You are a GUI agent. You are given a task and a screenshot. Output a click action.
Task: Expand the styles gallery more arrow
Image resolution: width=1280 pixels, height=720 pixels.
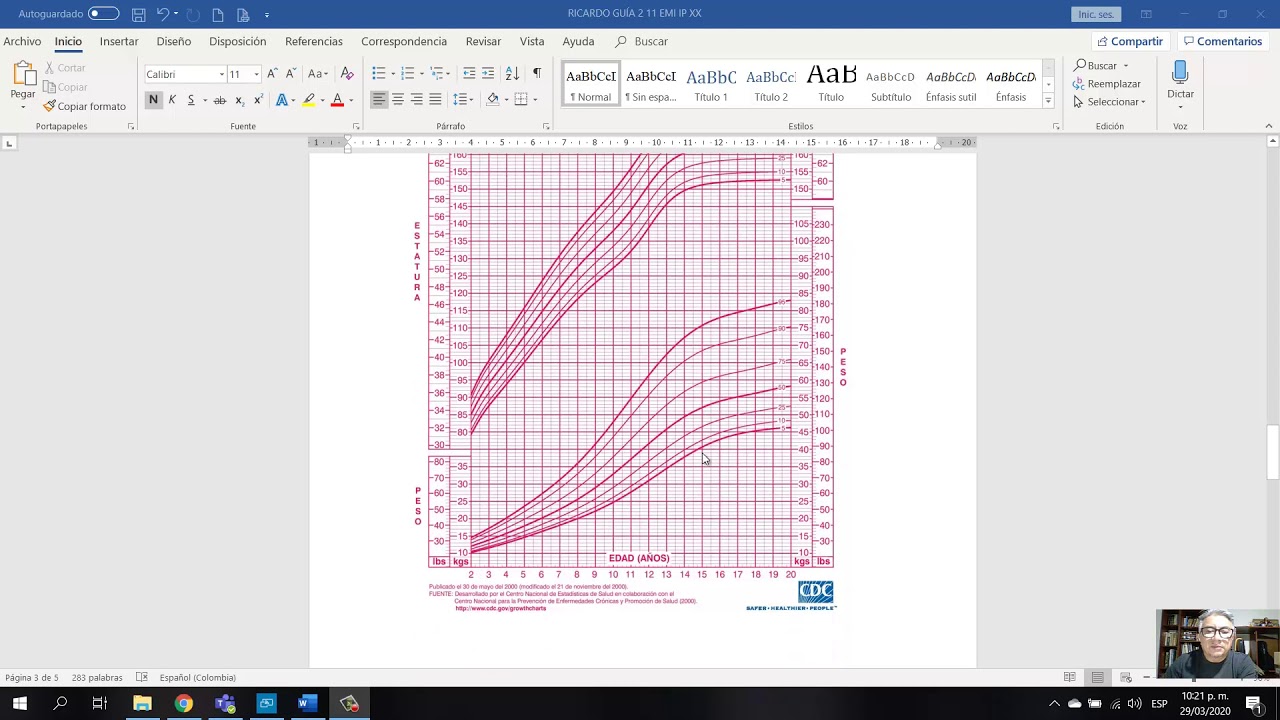[x=1048, y=100]
